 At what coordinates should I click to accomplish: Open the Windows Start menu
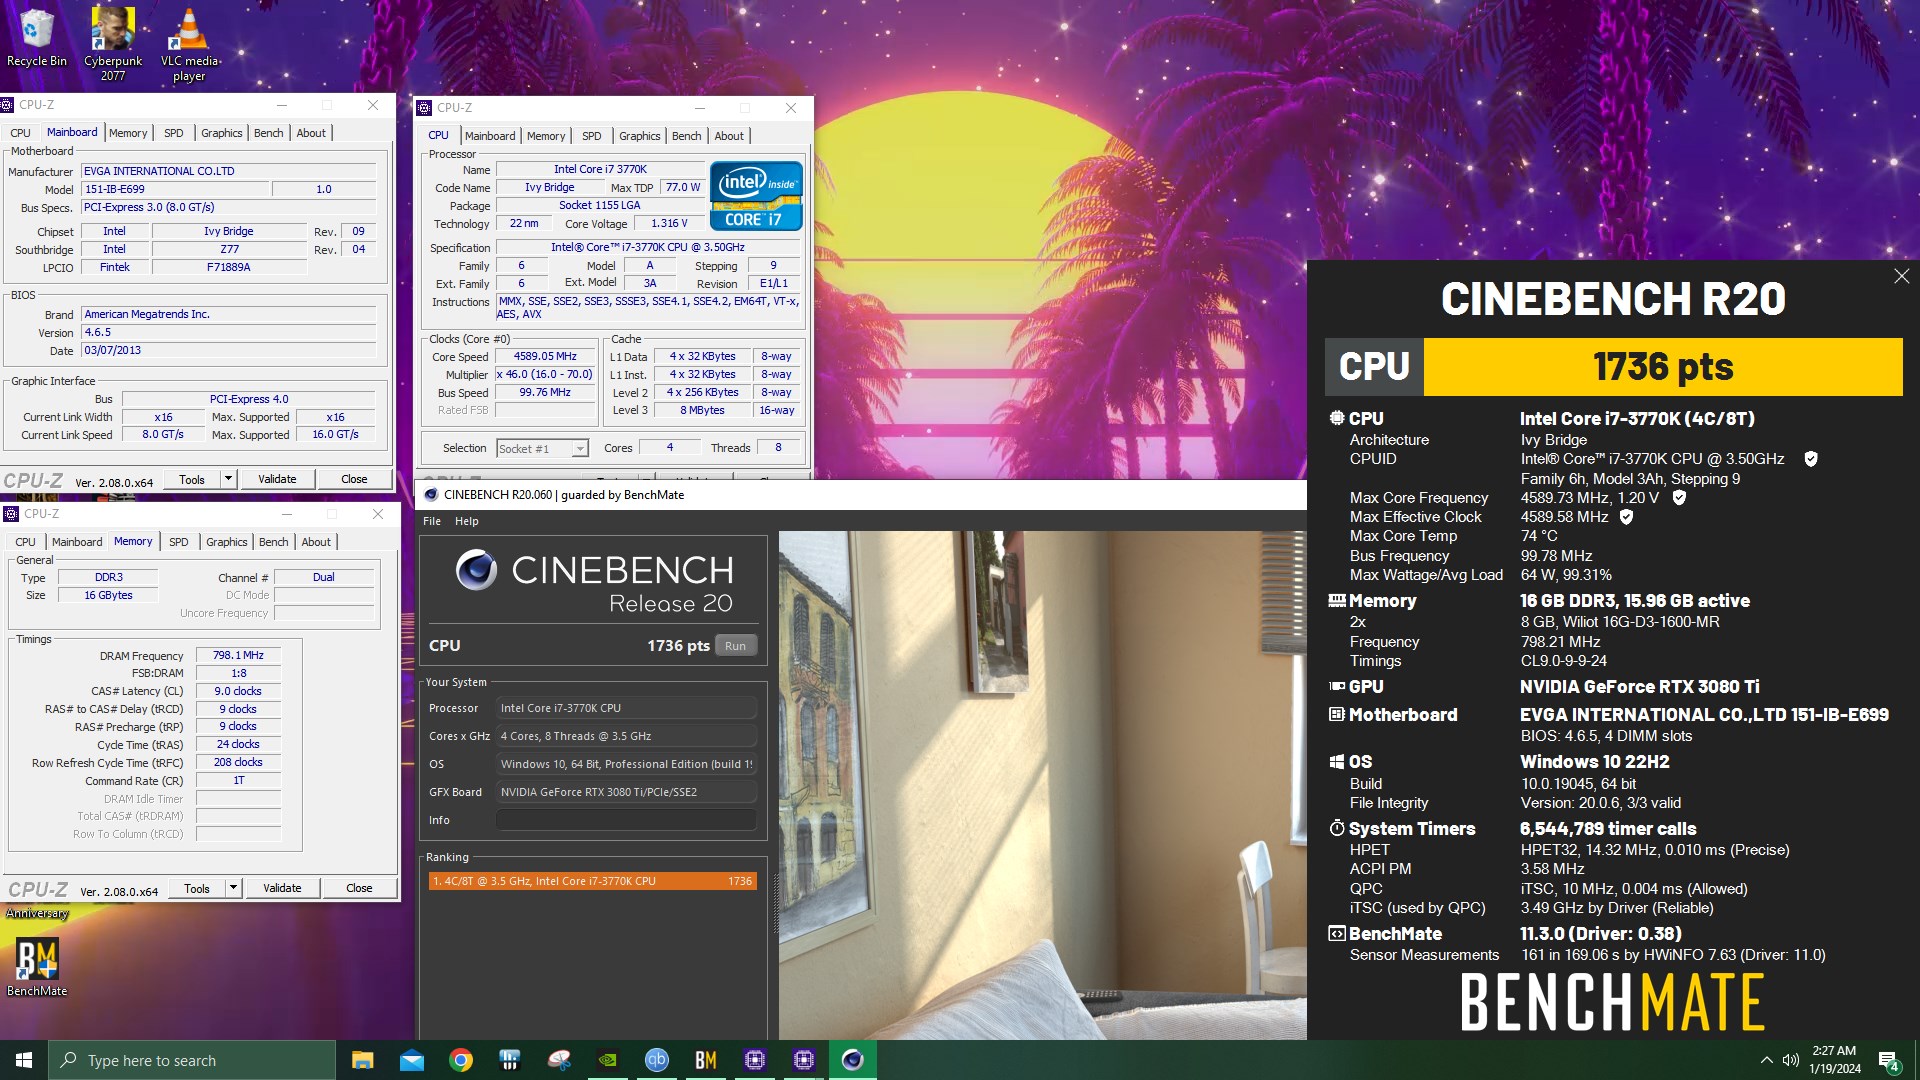(x=24, y=1060)
